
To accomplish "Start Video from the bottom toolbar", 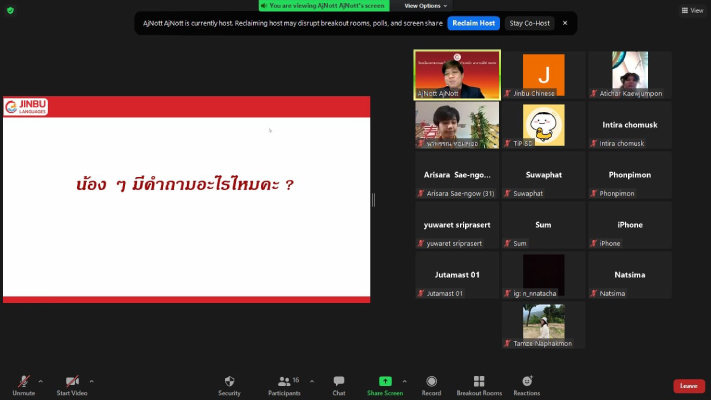I will [71, 384].
